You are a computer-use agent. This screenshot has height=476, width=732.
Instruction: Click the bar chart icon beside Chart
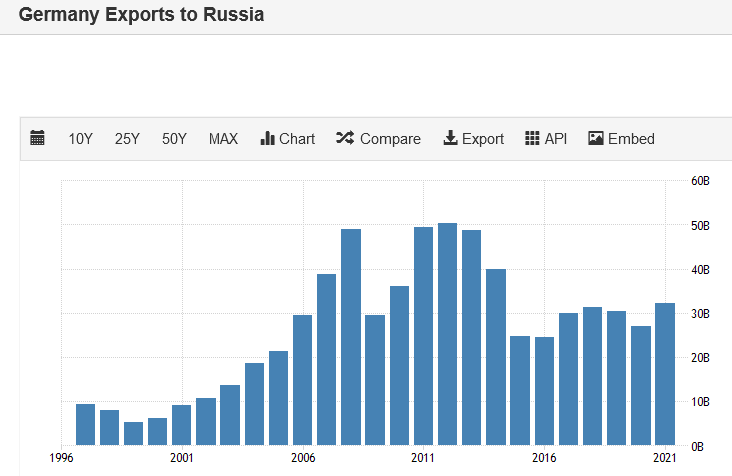(x=267, y=138)
